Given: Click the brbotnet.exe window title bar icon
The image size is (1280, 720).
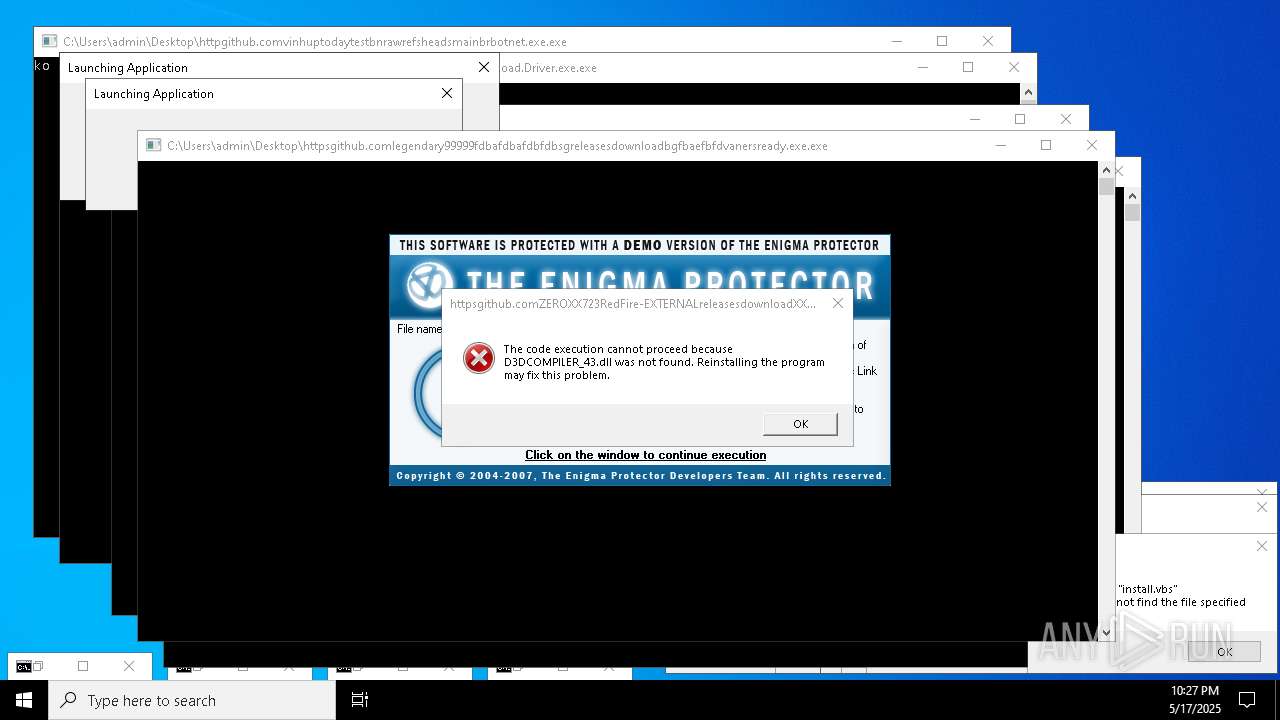Looking at the screenshot, I should [49, 42].
